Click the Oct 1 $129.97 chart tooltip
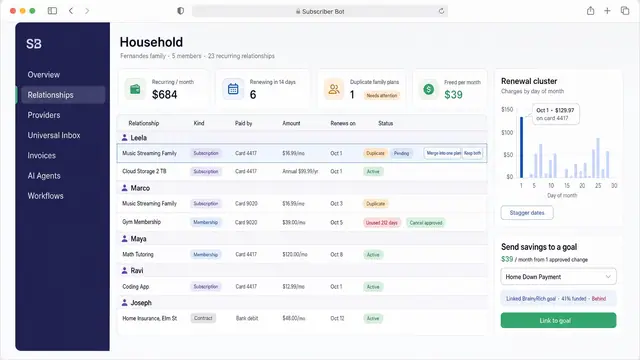Viewport: 640px width, 360px height. [555, 114]
